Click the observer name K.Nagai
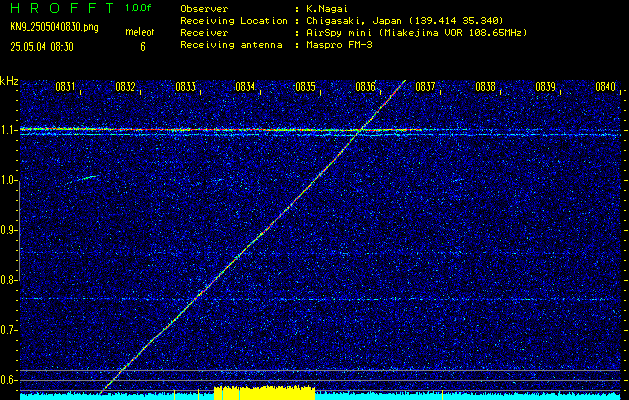Image resolution: width=629 pixels, height=400 pixels. point(325,8)
